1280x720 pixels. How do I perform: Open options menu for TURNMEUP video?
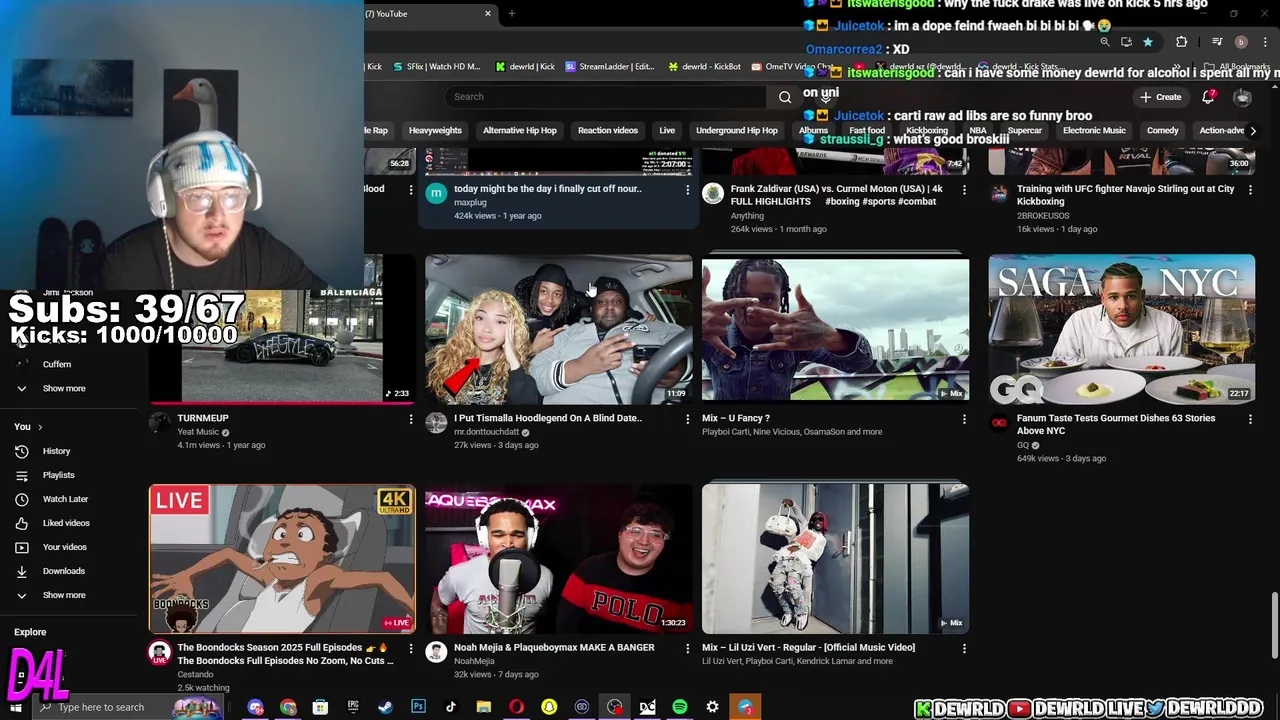tap(411, 419)
